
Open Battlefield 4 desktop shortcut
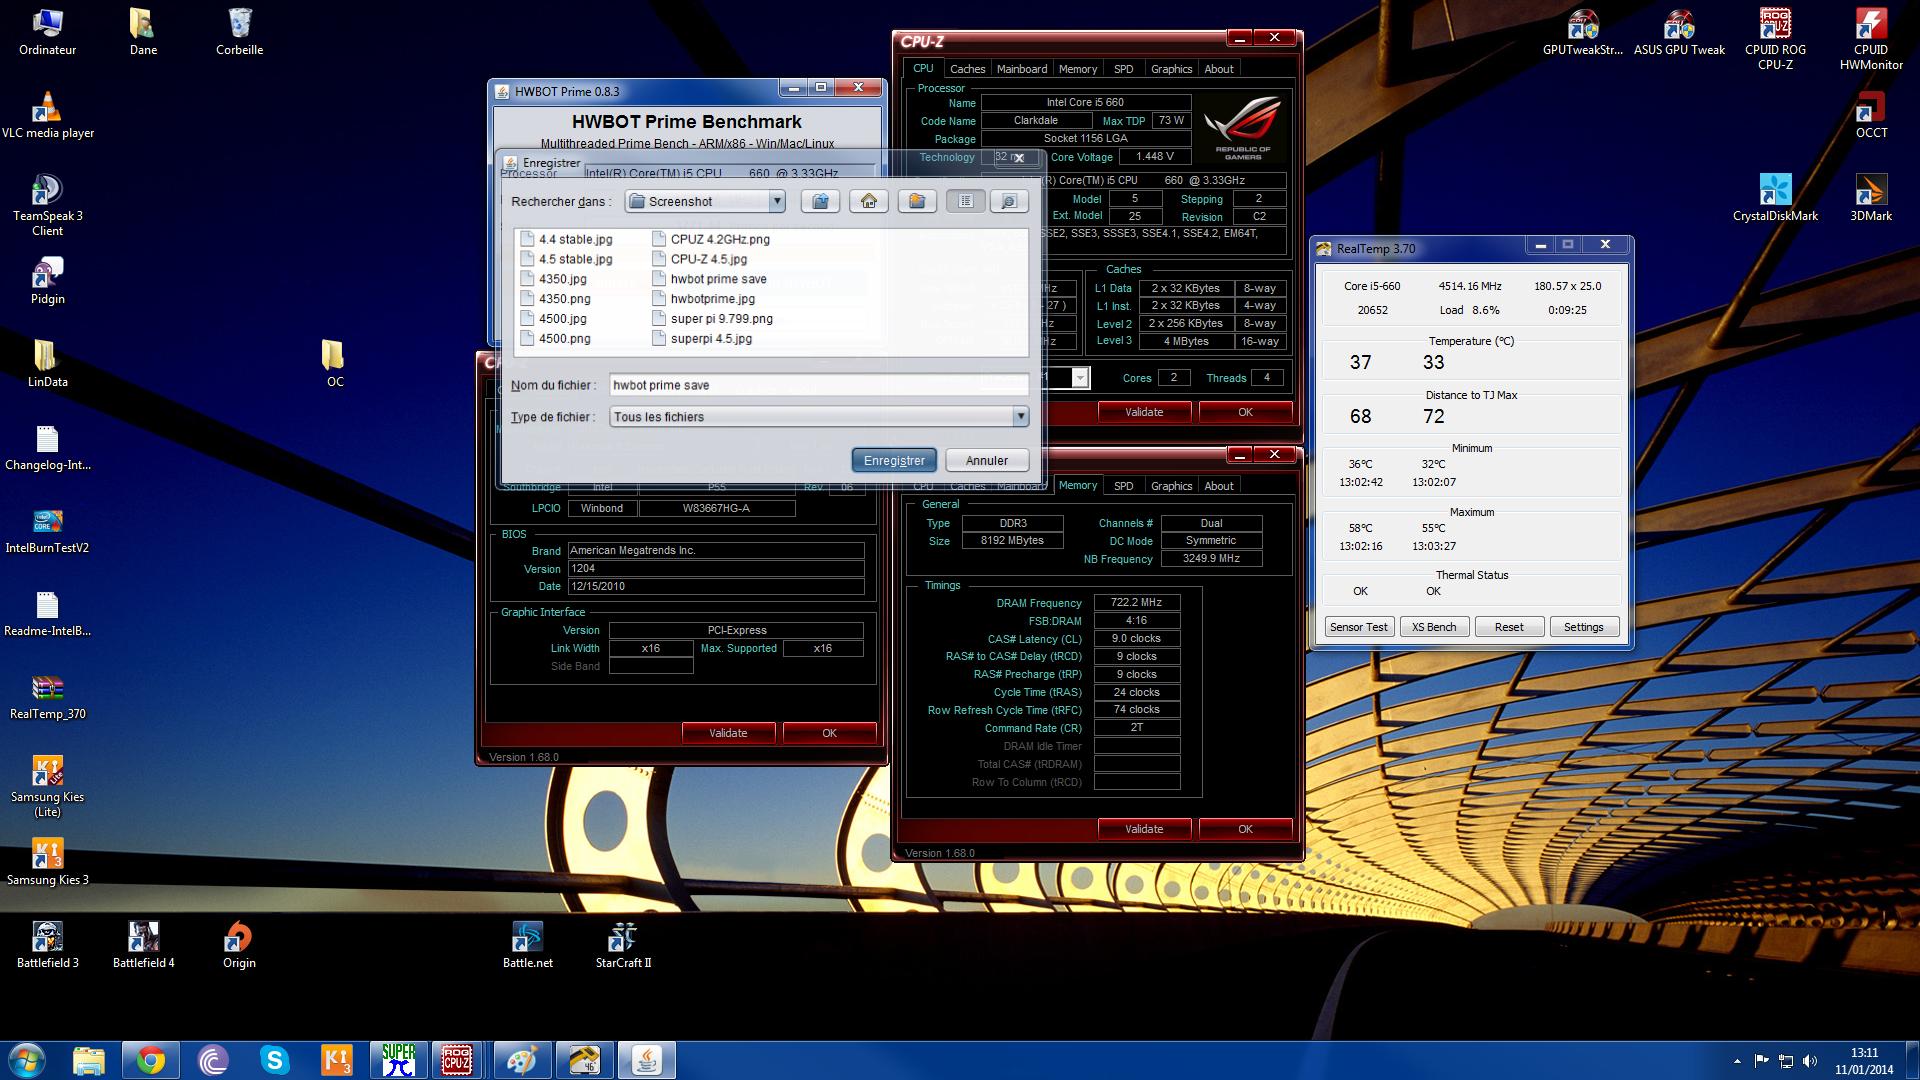point(144,945)
